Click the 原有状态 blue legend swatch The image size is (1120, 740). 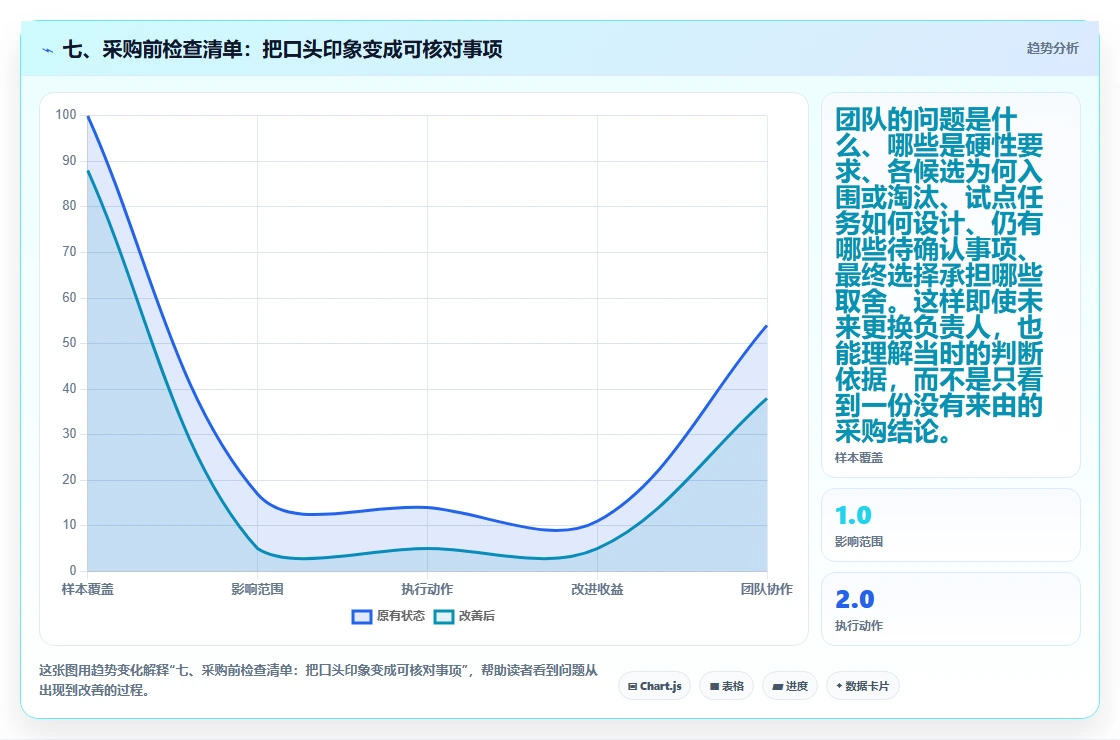pos(362,616)
